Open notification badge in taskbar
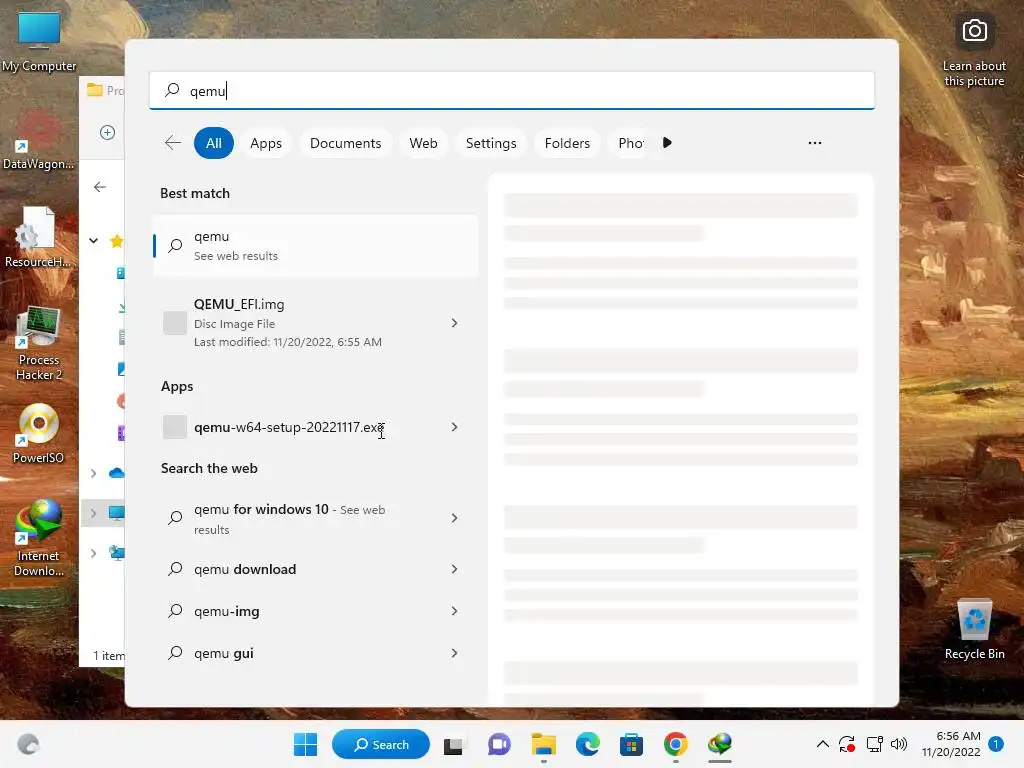 tap(996, 744)
